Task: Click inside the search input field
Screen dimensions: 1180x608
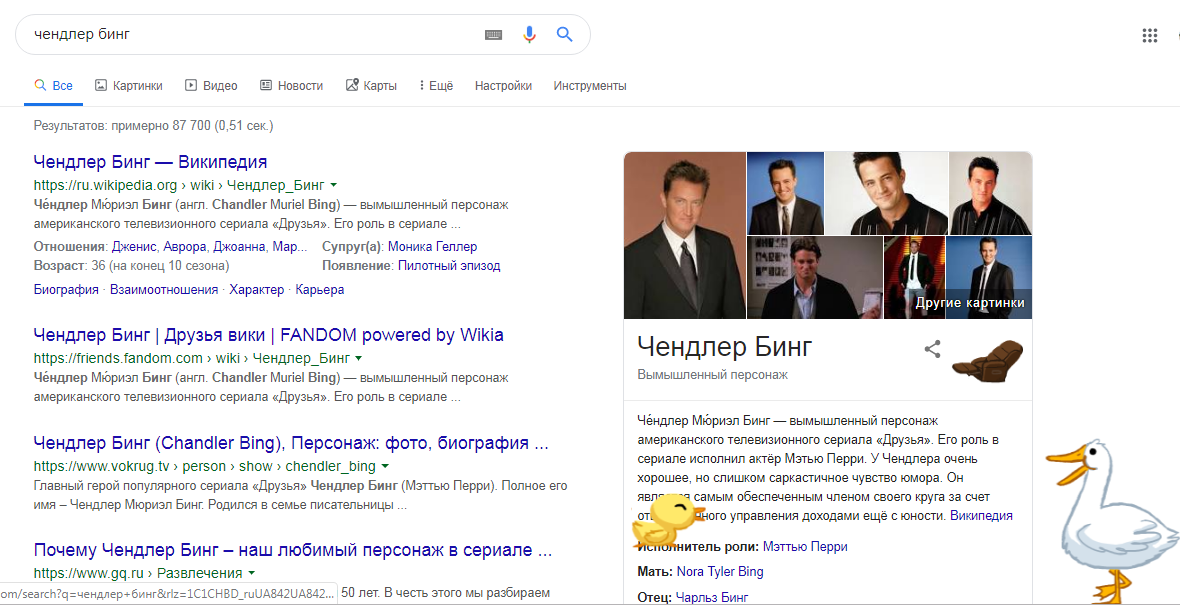Action: pos(250,35)
